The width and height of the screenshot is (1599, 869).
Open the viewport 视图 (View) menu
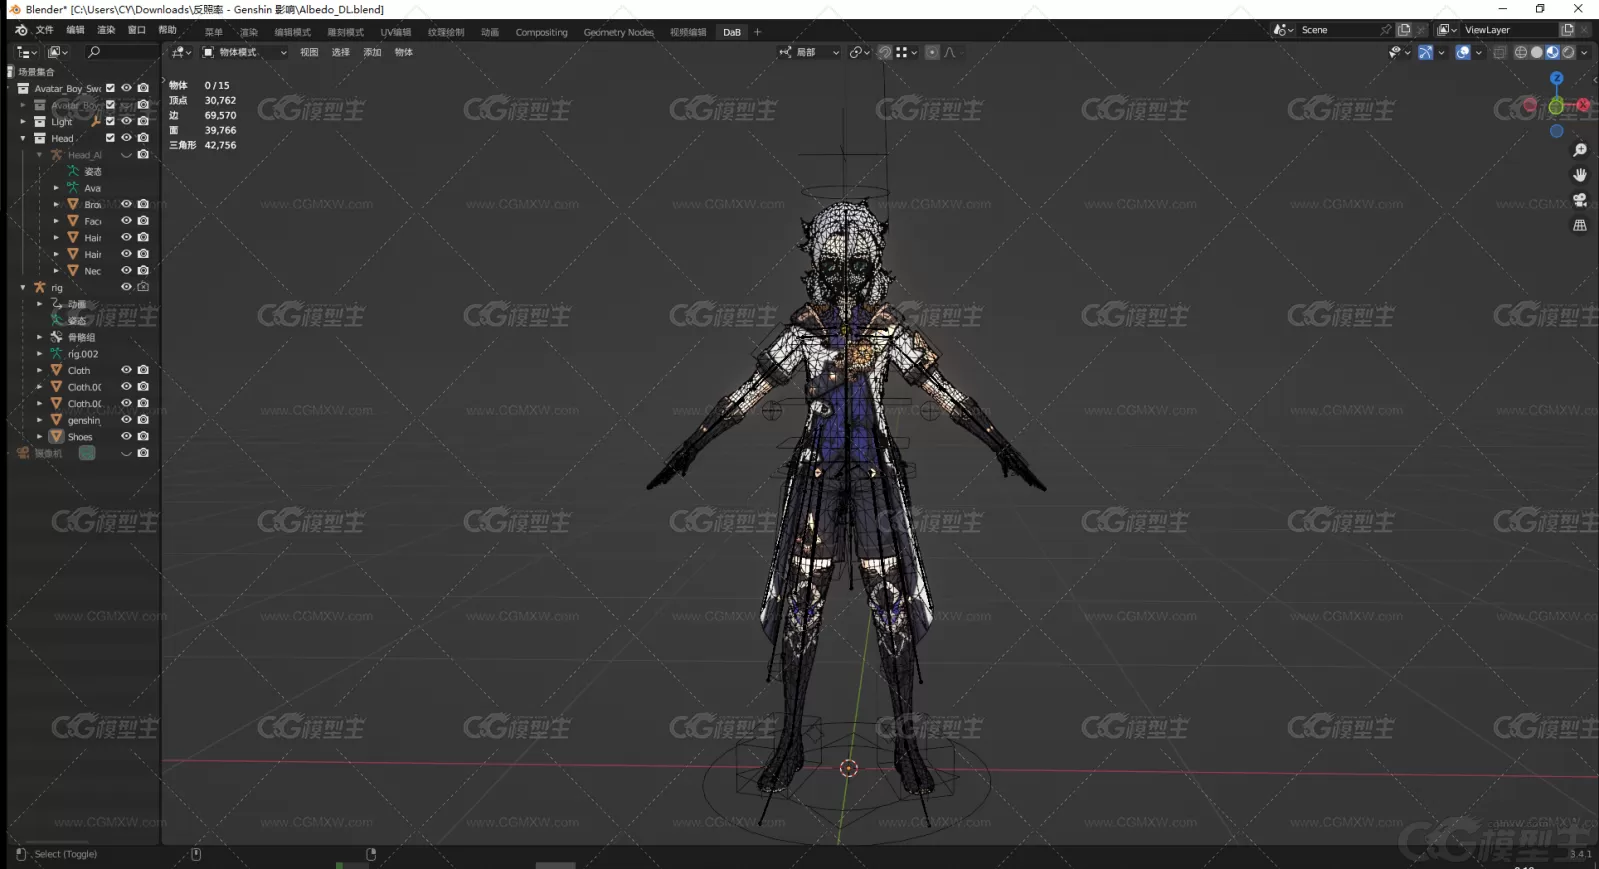[309, 52]
